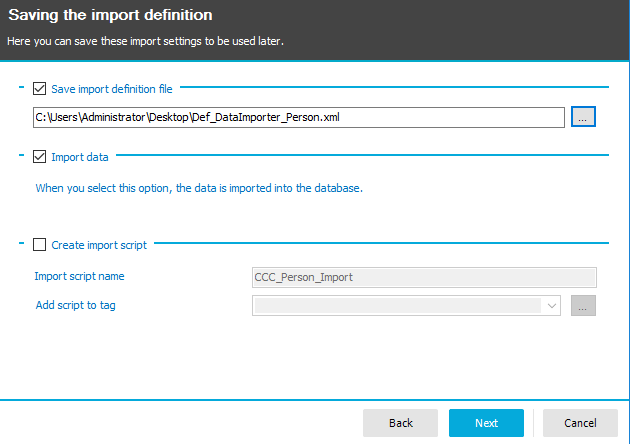Screen dimensions: 630x444
Task: Enable the Create import script checkbox
Action: click(40, 244)
